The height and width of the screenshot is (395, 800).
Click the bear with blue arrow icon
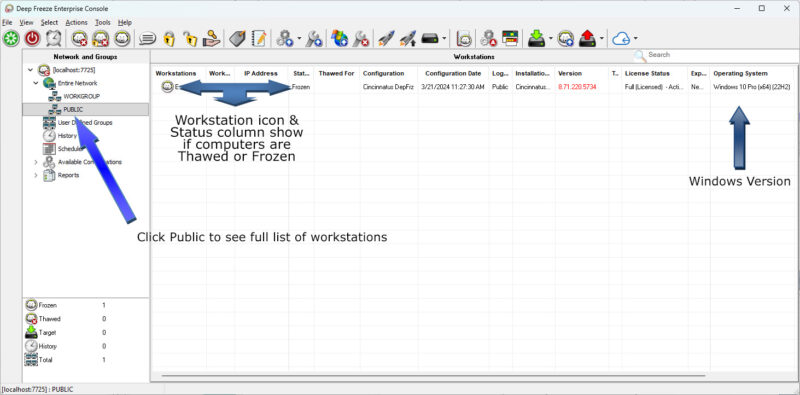[565, 39]
